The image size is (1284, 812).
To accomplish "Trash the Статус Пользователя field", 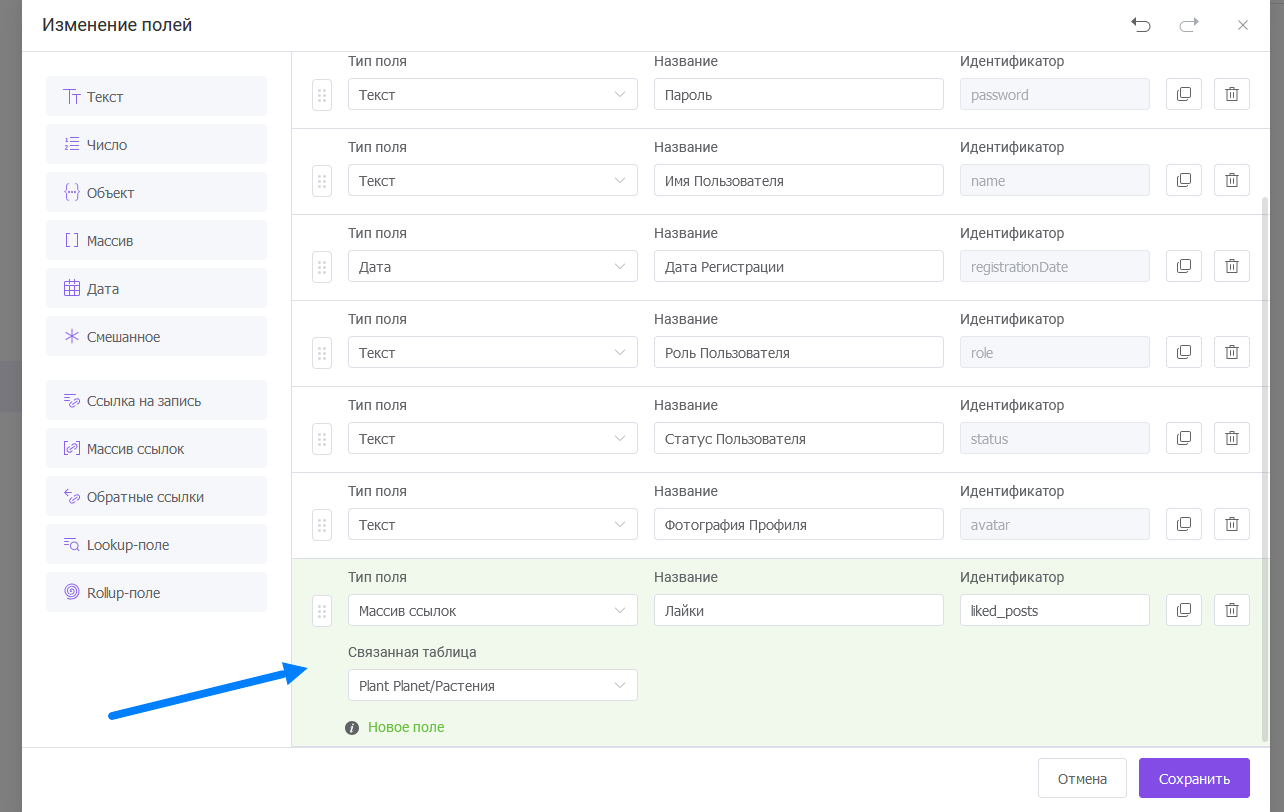I will tap(1232, 438).
